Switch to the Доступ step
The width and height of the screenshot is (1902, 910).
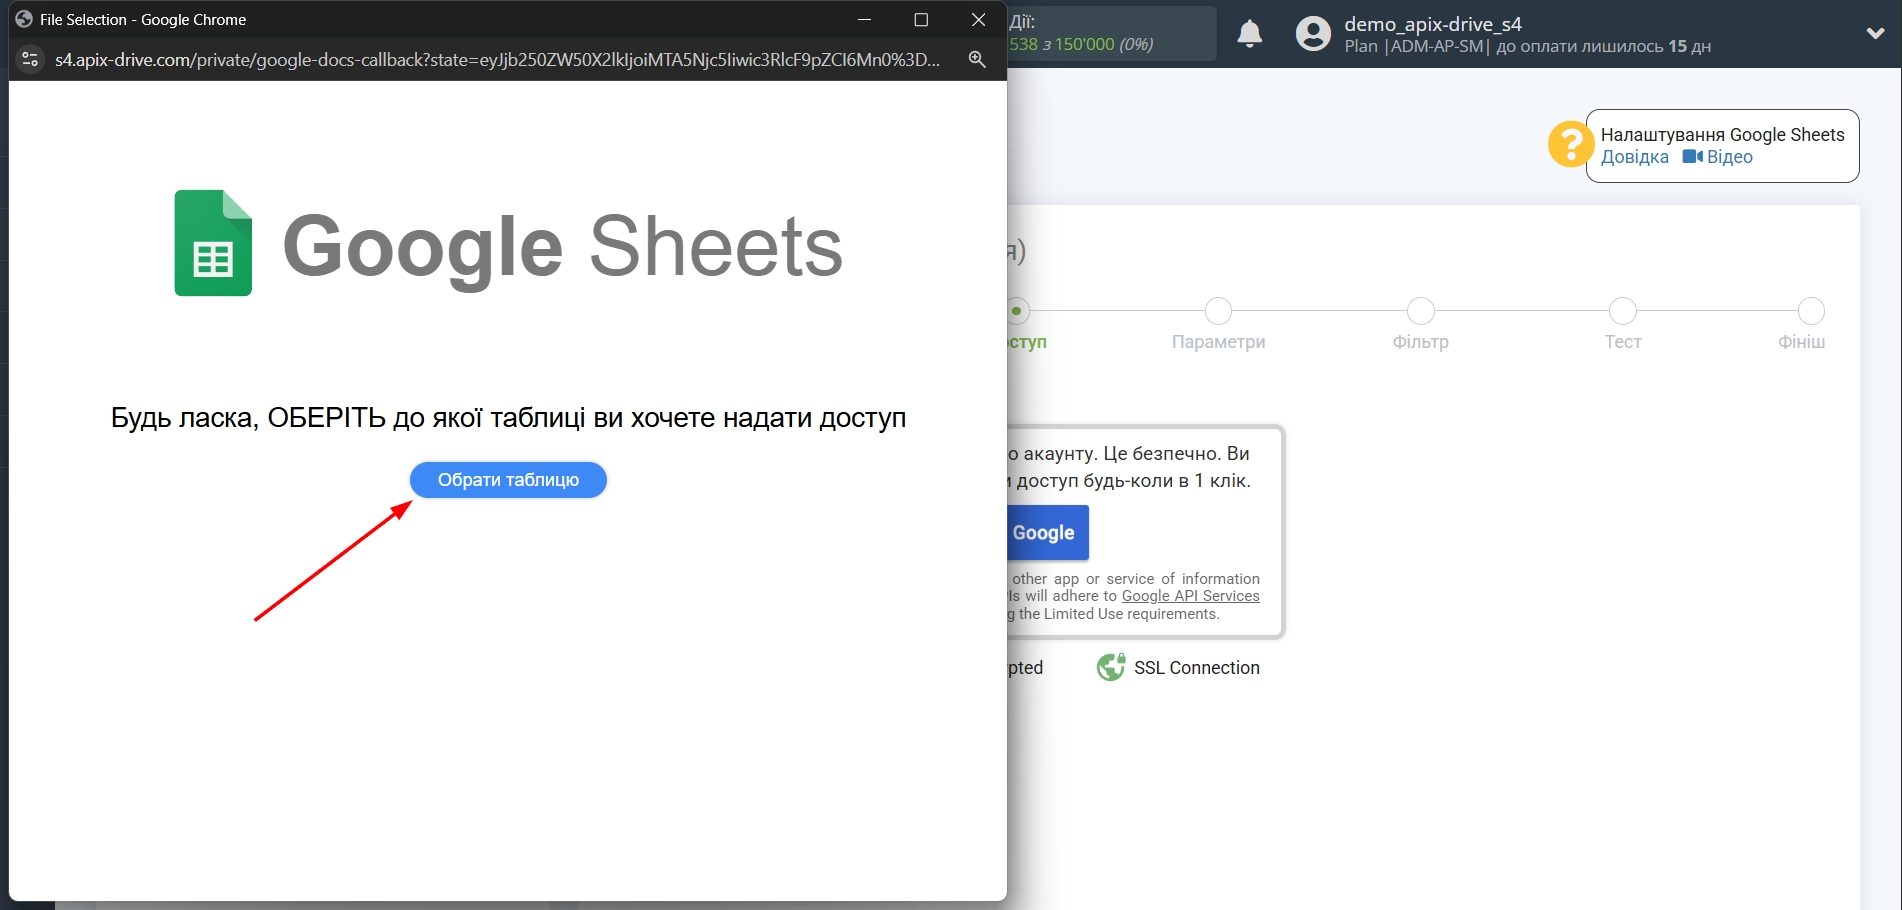1017,311
